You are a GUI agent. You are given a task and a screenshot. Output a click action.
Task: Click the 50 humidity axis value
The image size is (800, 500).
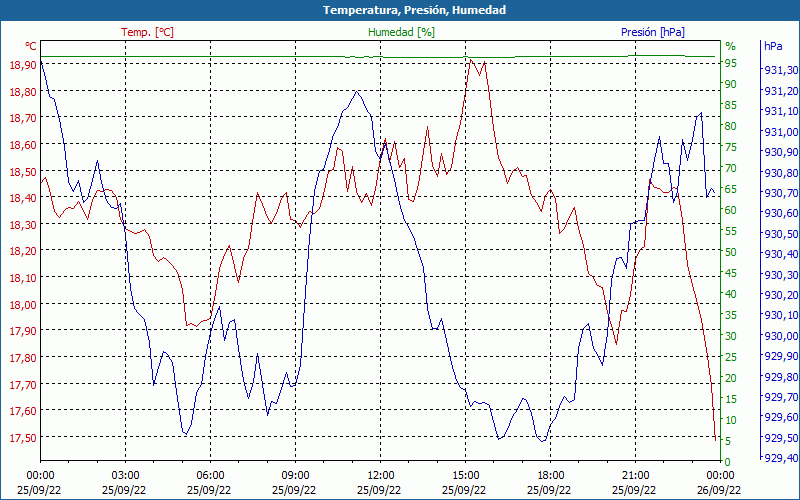click(x=731, y=252)
